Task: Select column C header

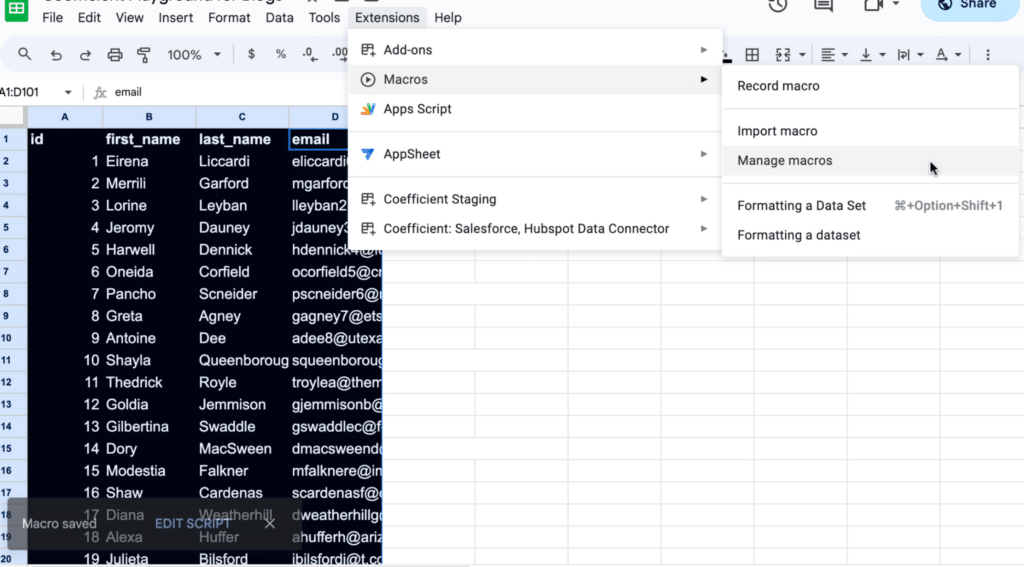Action: 242,117
